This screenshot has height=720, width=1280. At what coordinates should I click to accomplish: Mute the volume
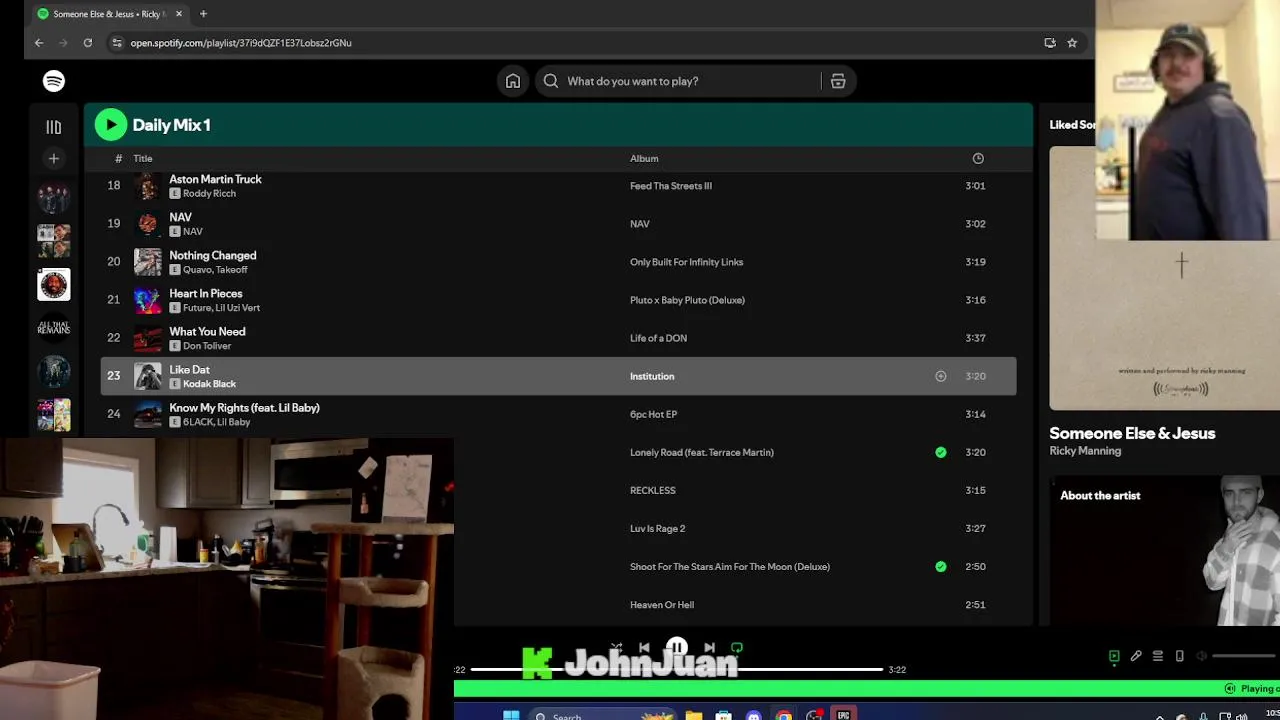1202,656
